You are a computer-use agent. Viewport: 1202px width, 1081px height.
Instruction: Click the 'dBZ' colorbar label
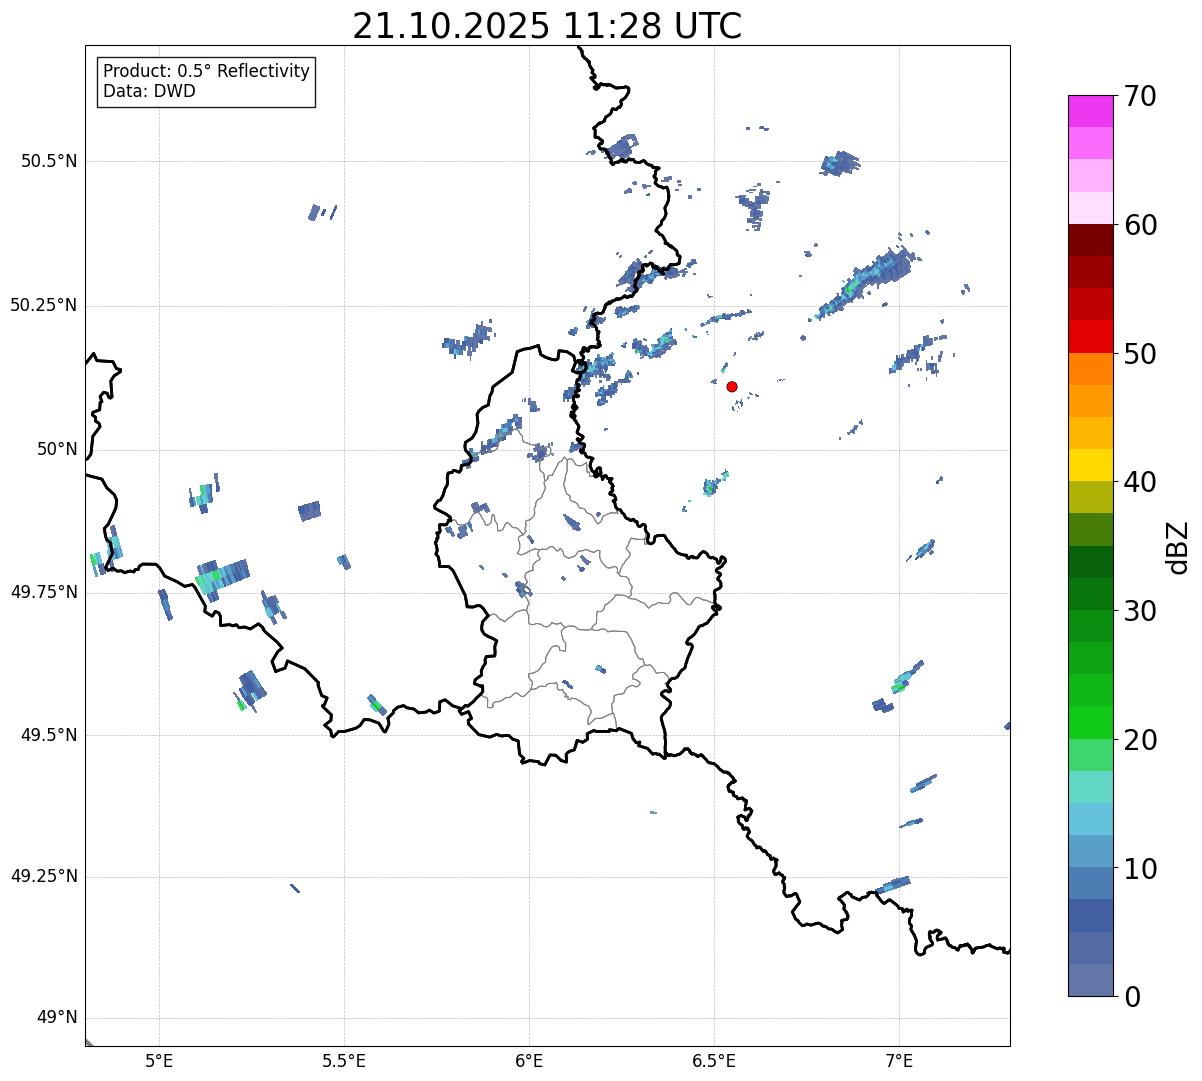pyautogui.click(x=1179, y=546)
